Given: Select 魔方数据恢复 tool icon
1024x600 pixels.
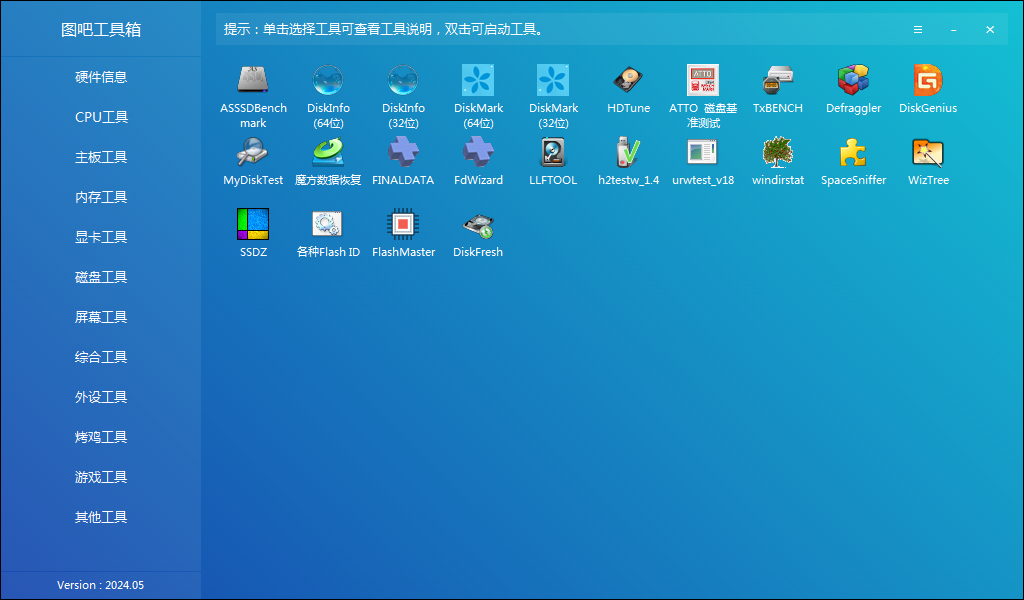Looking at the screenshot, I should coord(328,152).
